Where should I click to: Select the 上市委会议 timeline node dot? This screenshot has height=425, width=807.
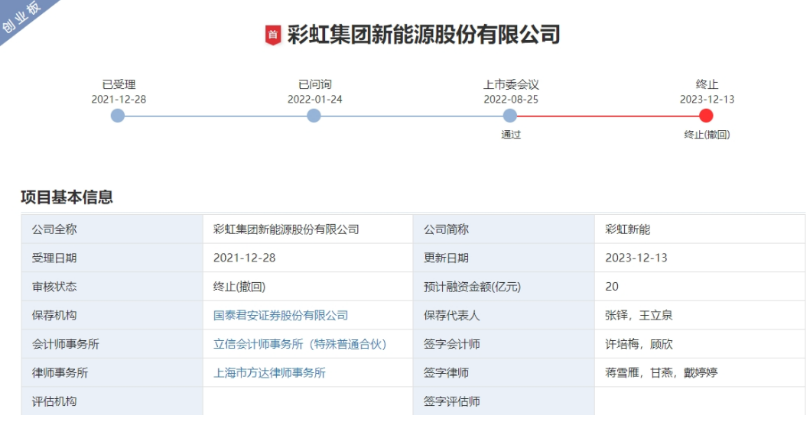coord(510,116)
